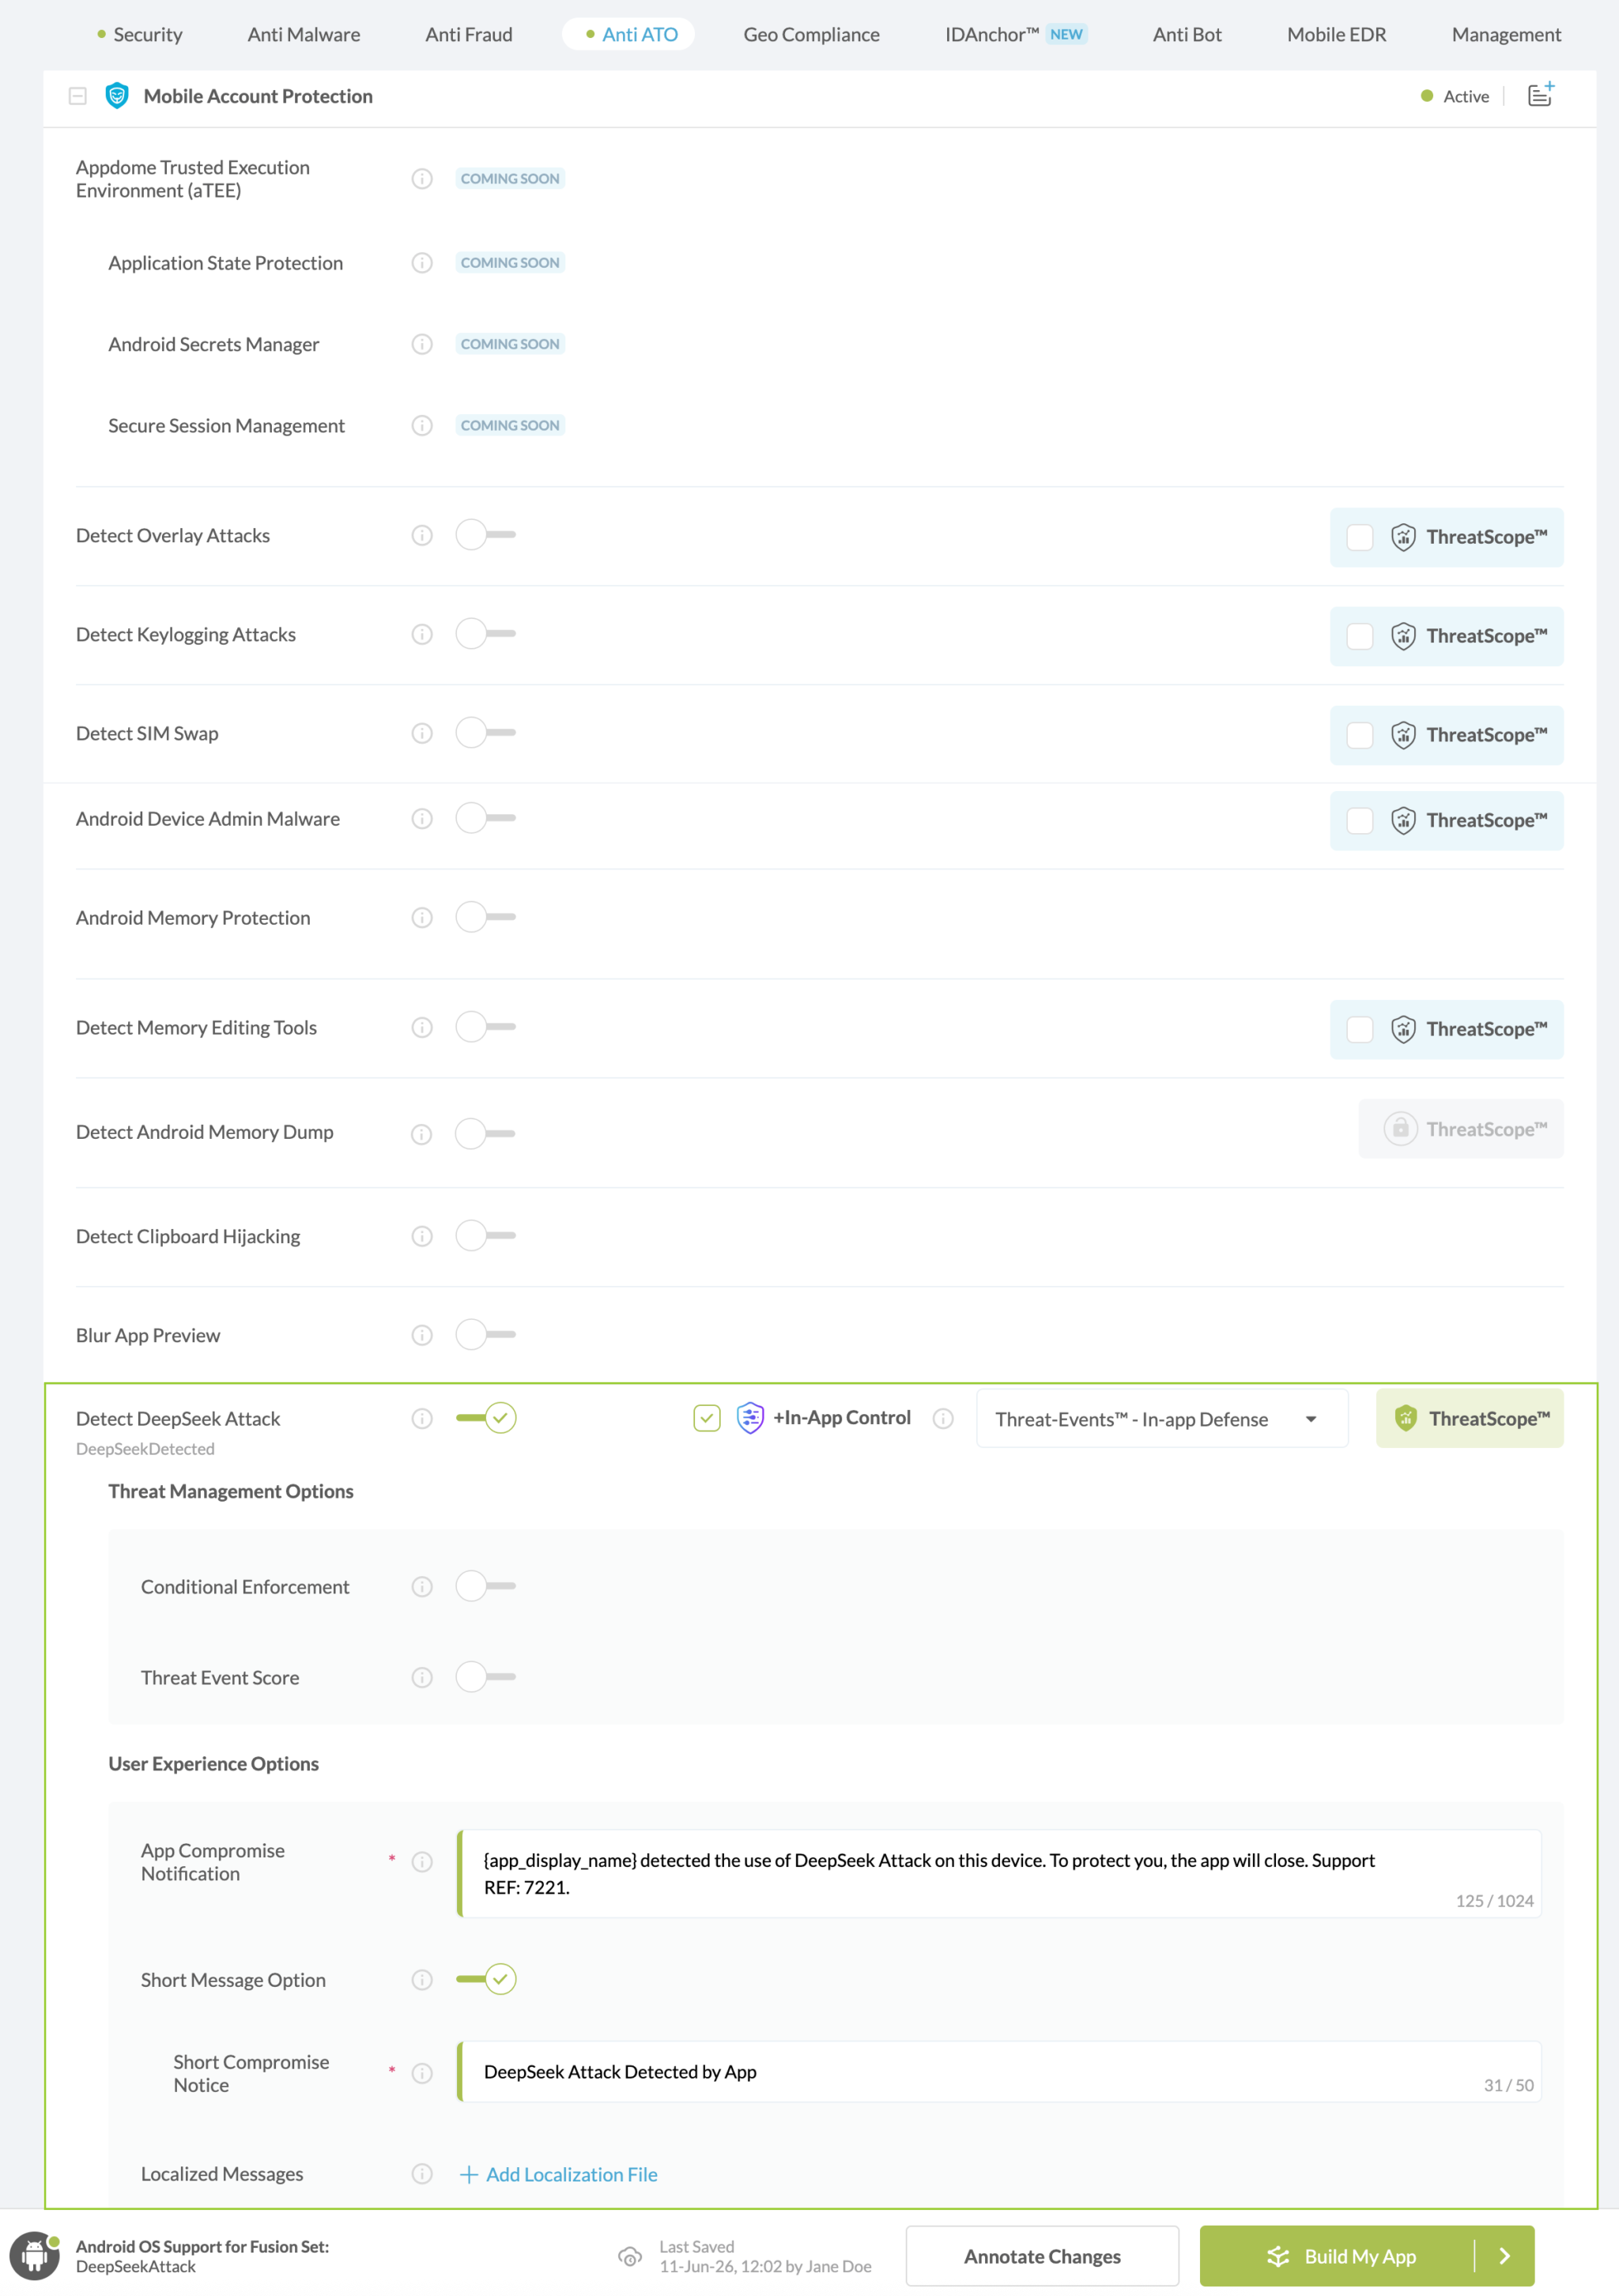Check ThreatScope box for Detect Overlay Attacks
Image resolution: width=1619 pixels, height=2296 pixels.
(1360, 538)
